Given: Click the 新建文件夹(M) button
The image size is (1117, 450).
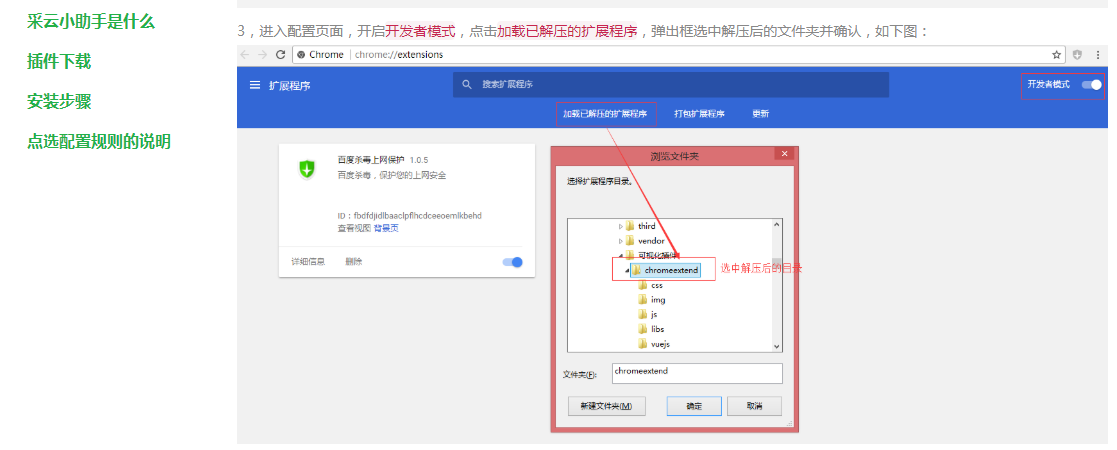Looking at the screenshot, I should click(607, 406).
